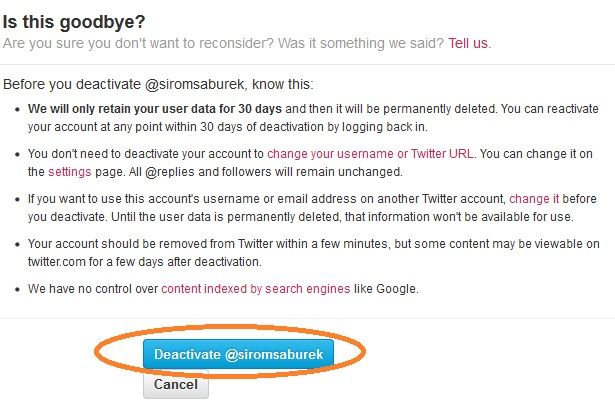The width and height of the screenshot is (615, 409).
Task: Open the 'Tell us' feedback link
Action: 468,44
